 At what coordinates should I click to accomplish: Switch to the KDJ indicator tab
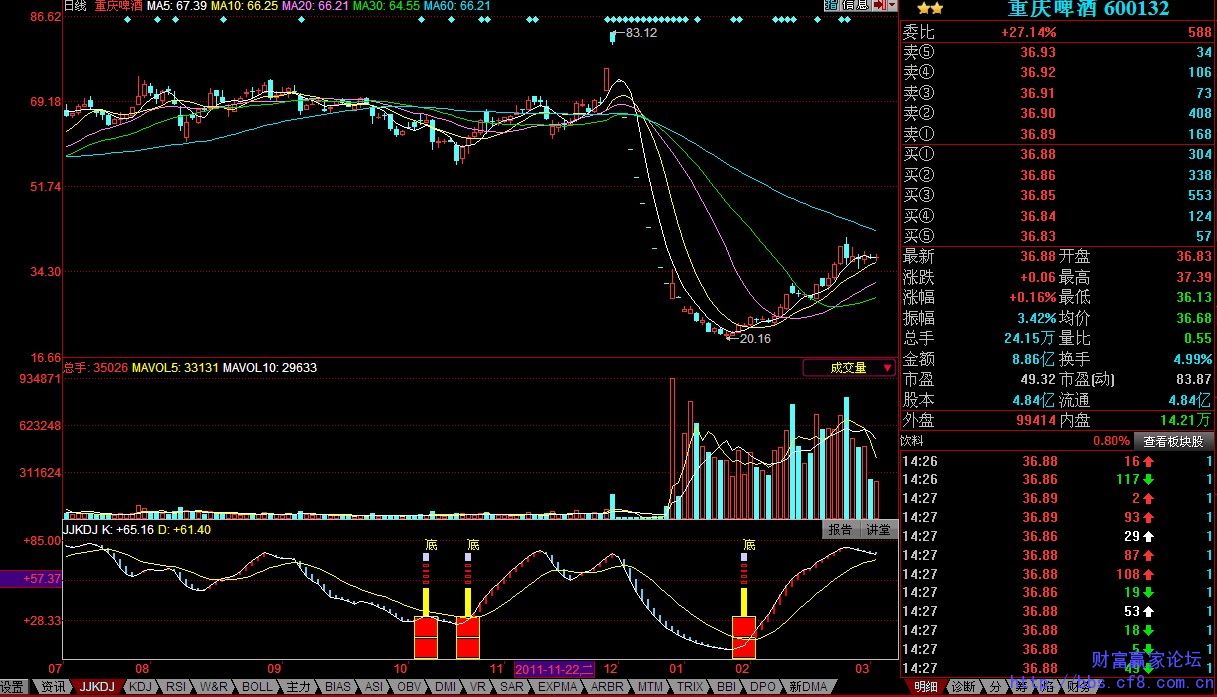tap(141, 687)
